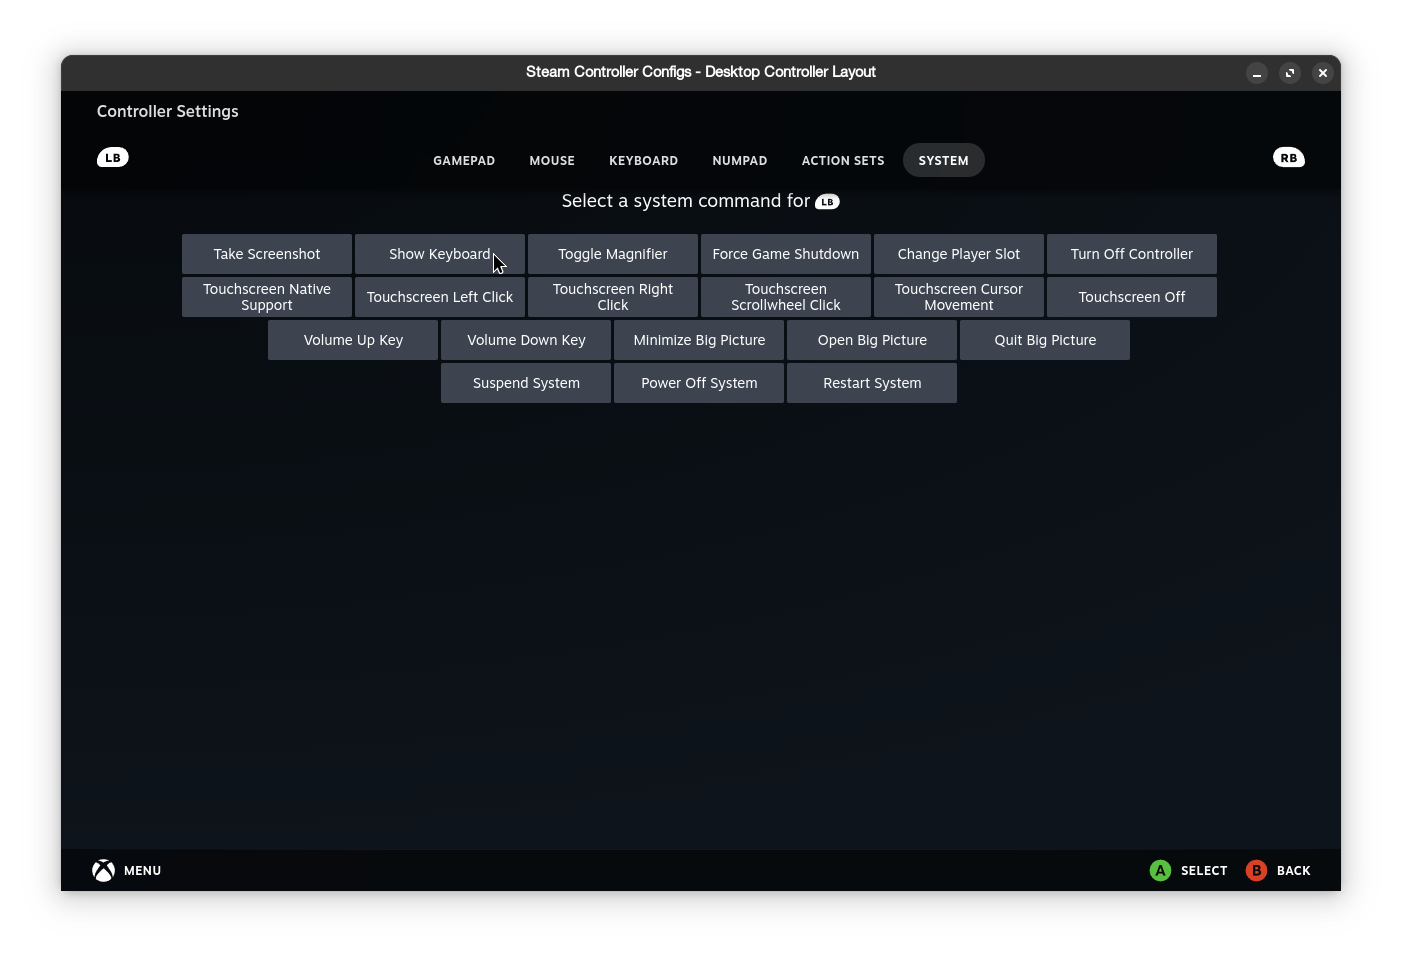Choose Turn Off Controller
Viewport: 1402px width, 958px height.
coord(1132,254)
